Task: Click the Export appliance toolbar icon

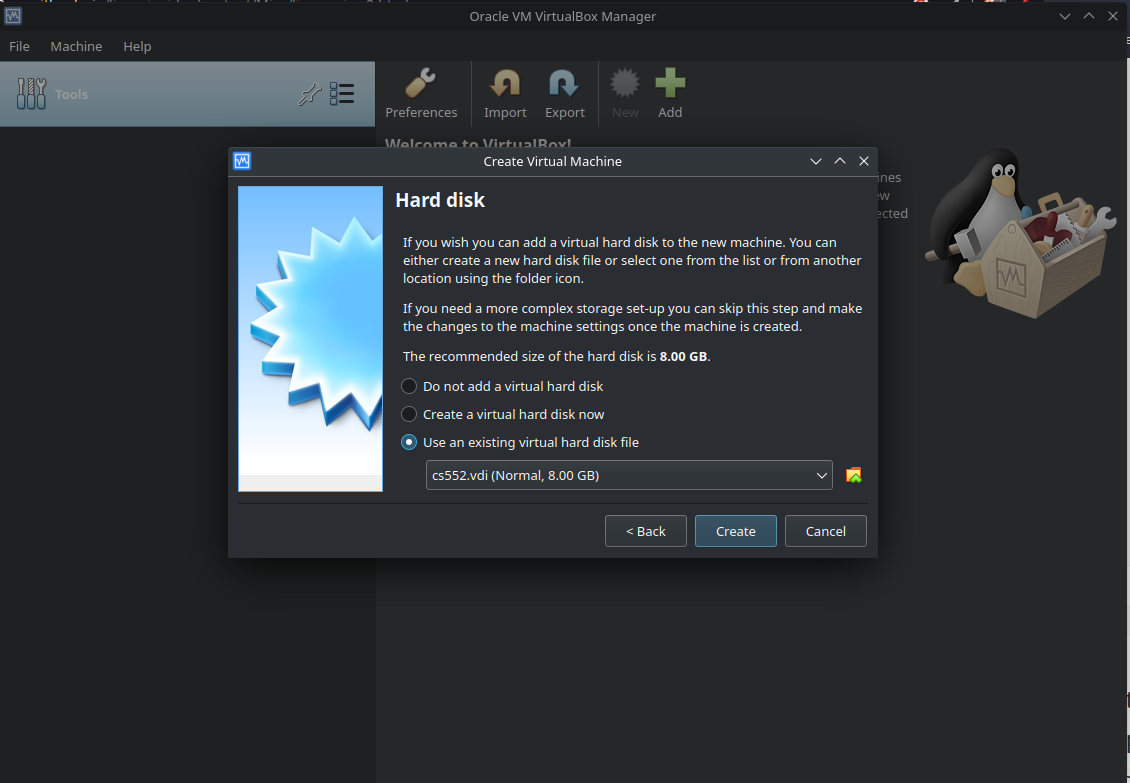Action: click(x=564, y=93)
